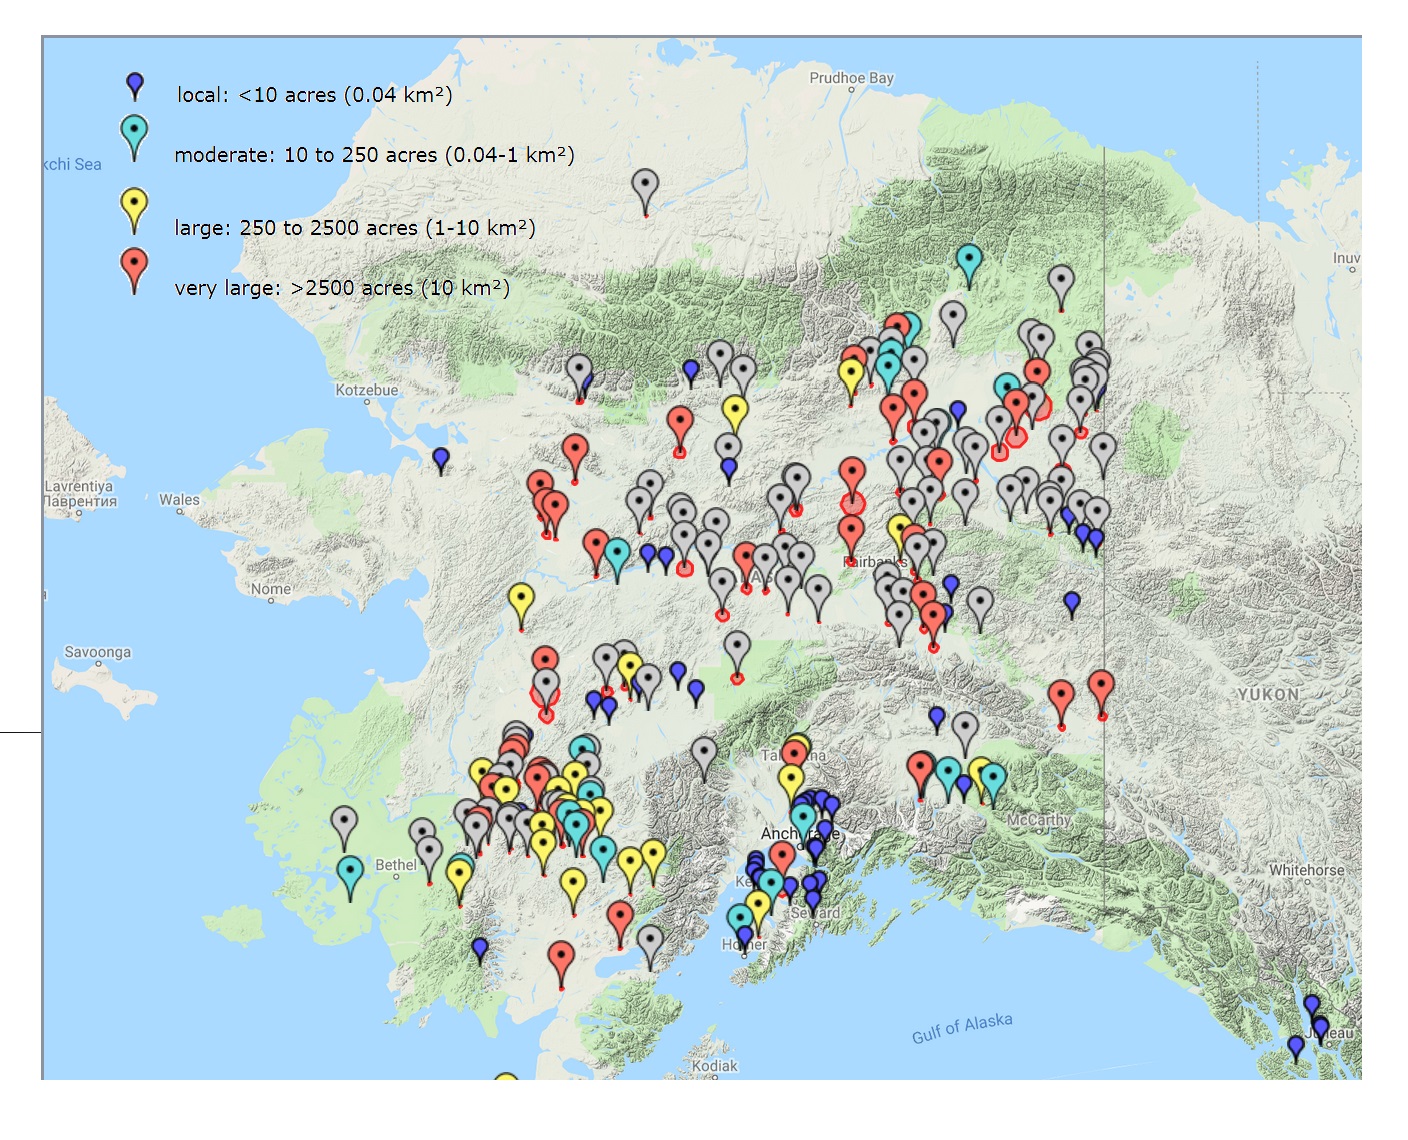Screen dimensions: 1408x1140
Task: Click the Nome place label
Action: [x=271, y=589]
